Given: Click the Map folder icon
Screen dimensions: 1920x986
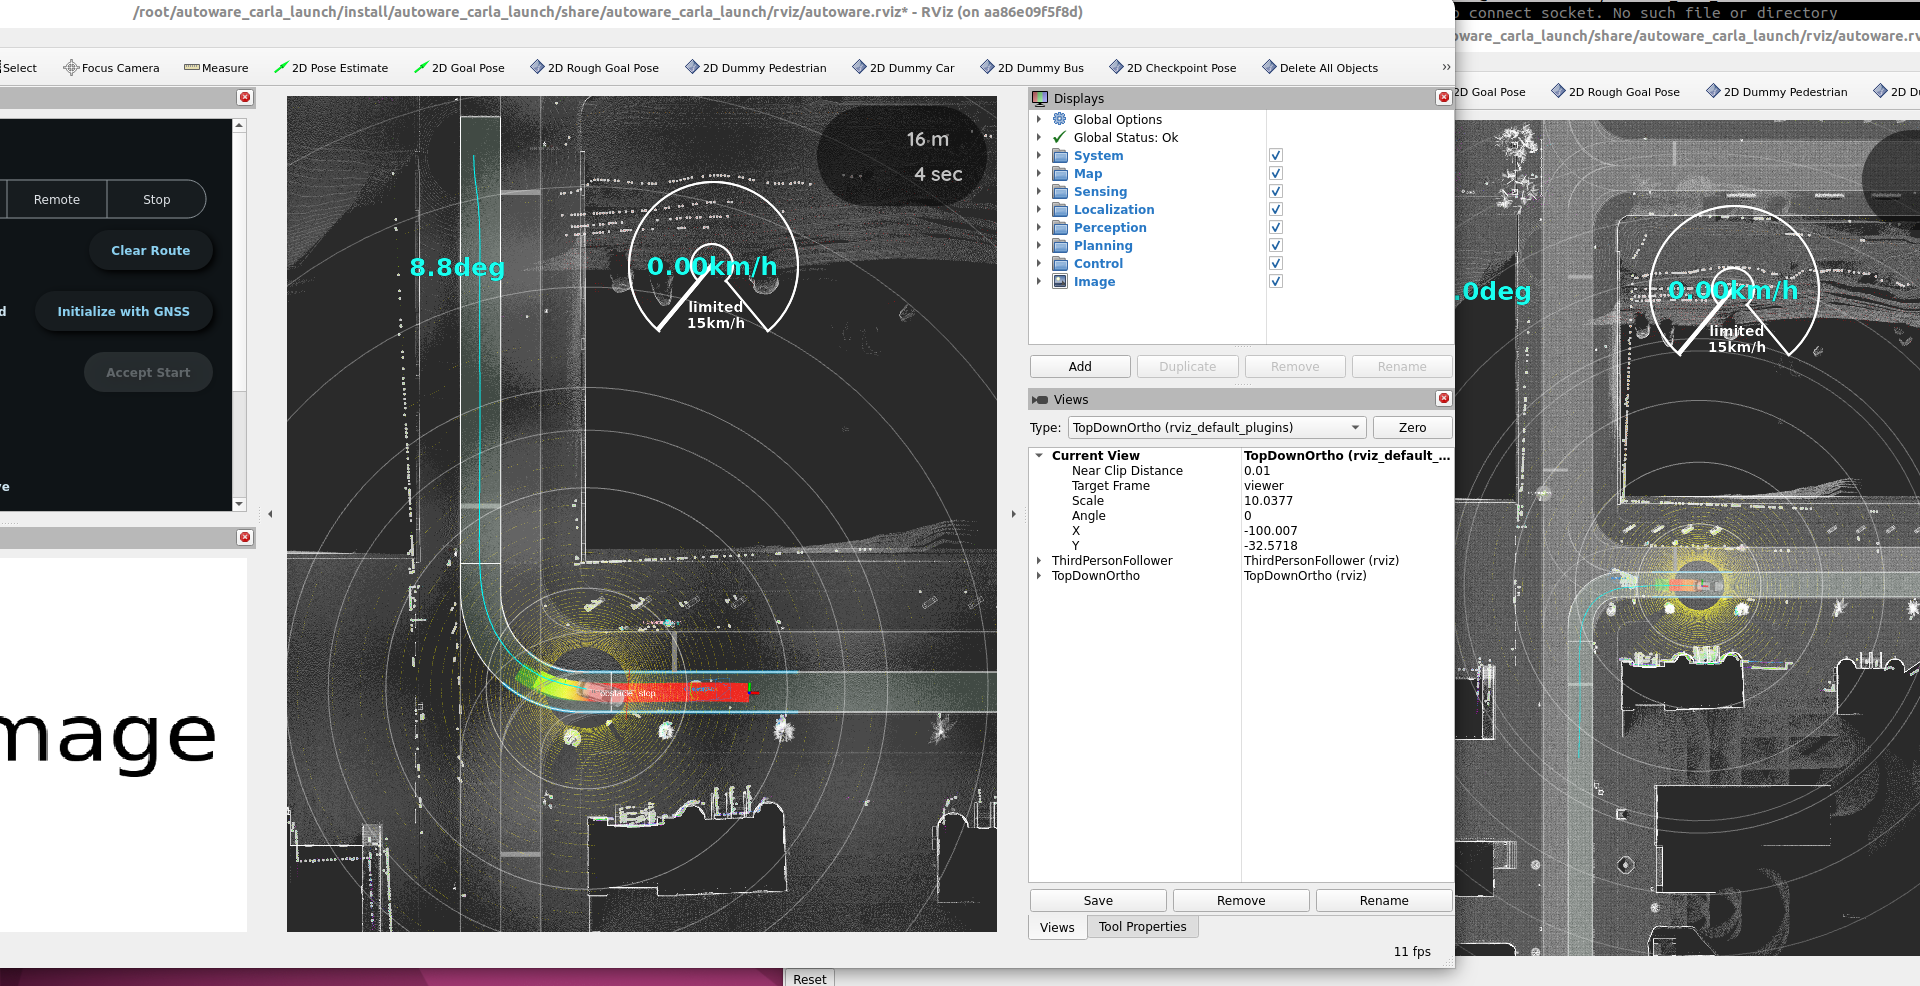Looking at the screenshot, I should (1060, 173).
